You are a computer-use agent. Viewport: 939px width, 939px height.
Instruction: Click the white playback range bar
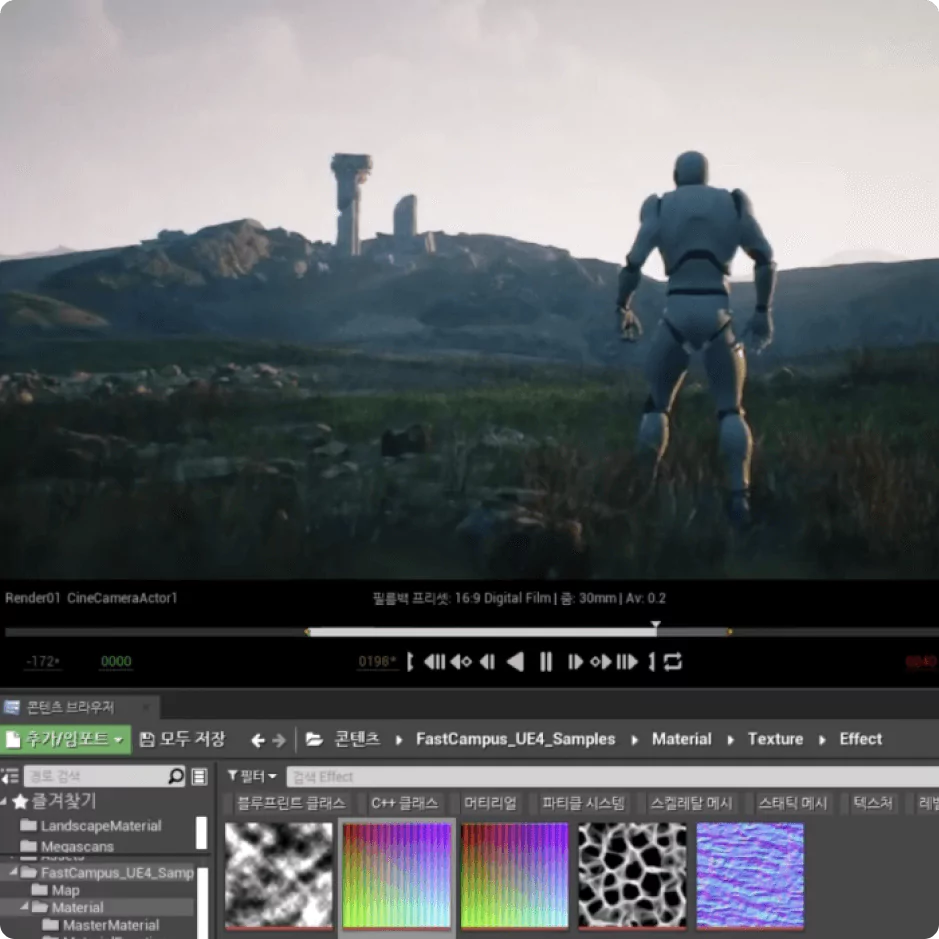(481, 632)
